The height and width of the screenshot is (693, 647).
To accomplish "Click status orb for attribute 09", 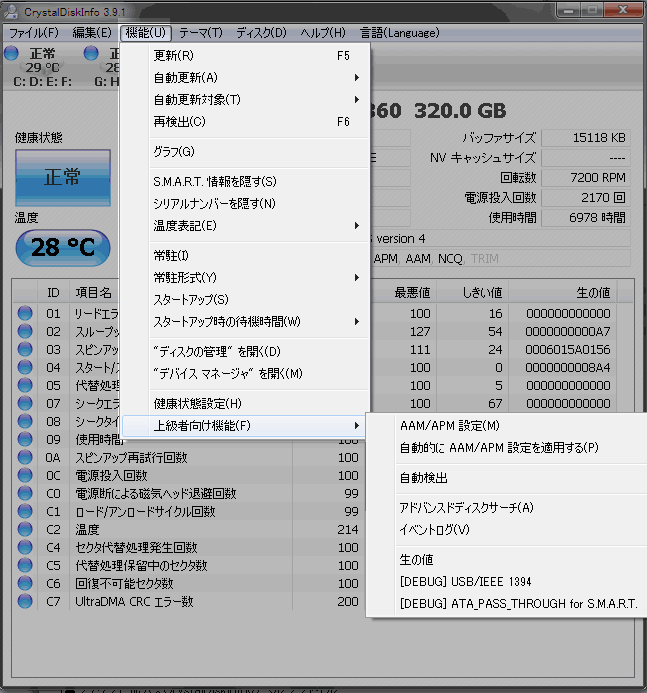I will 25,439.
